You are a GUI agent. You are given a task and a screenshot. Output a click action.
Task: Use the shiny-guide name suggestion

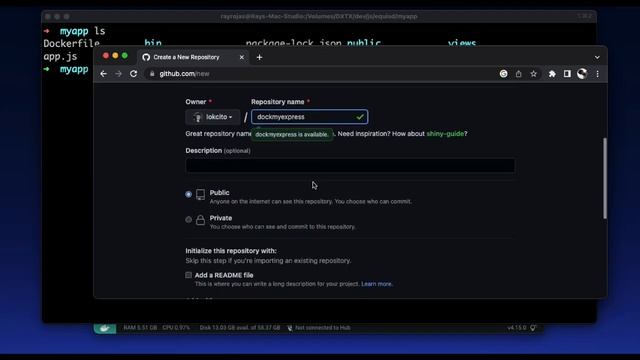(445, 133)
